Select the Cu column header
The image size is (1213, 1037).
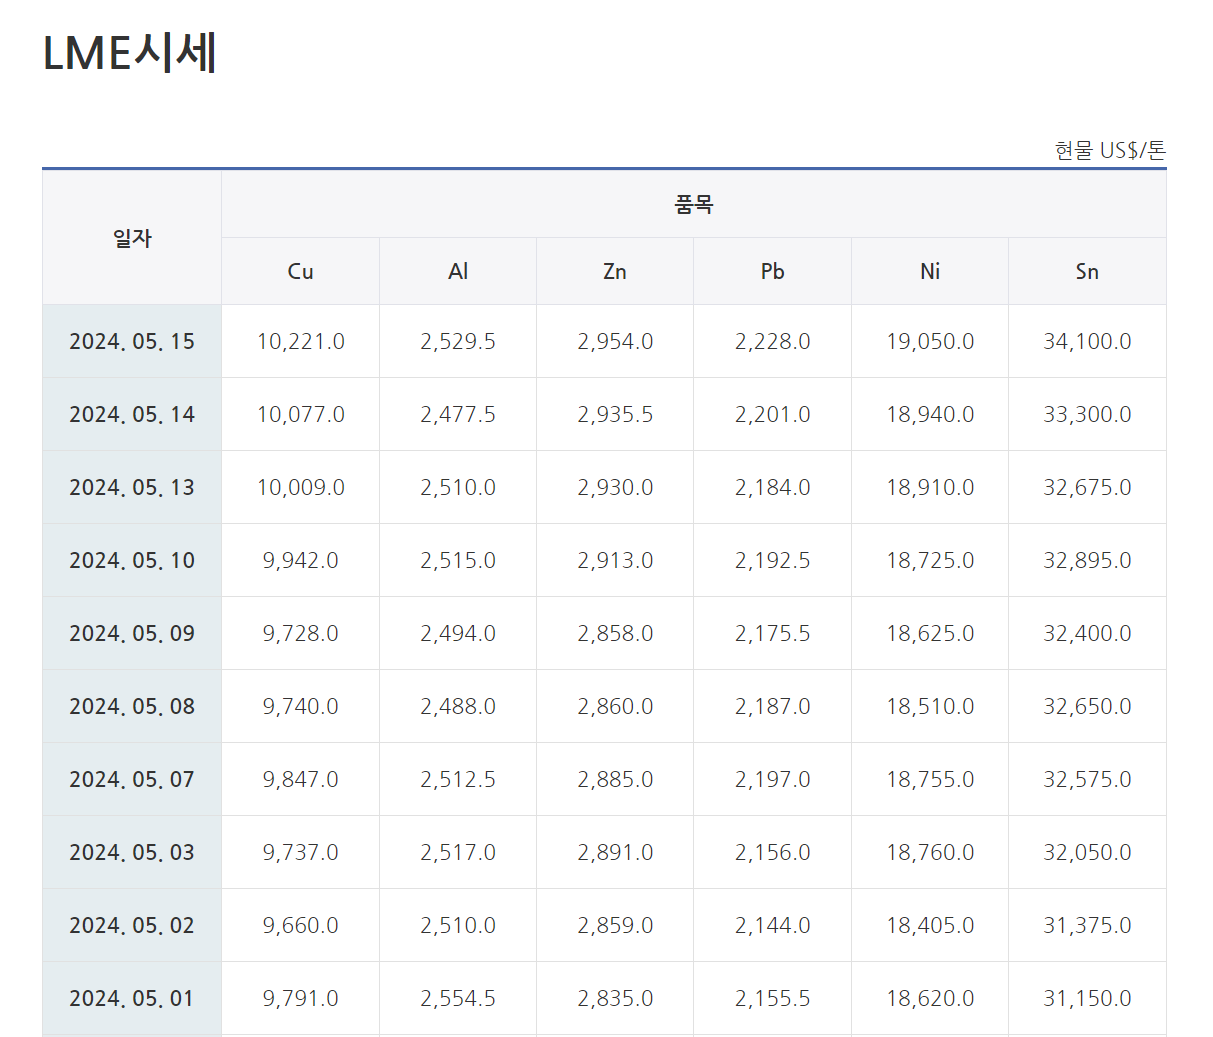pos(300,271)
